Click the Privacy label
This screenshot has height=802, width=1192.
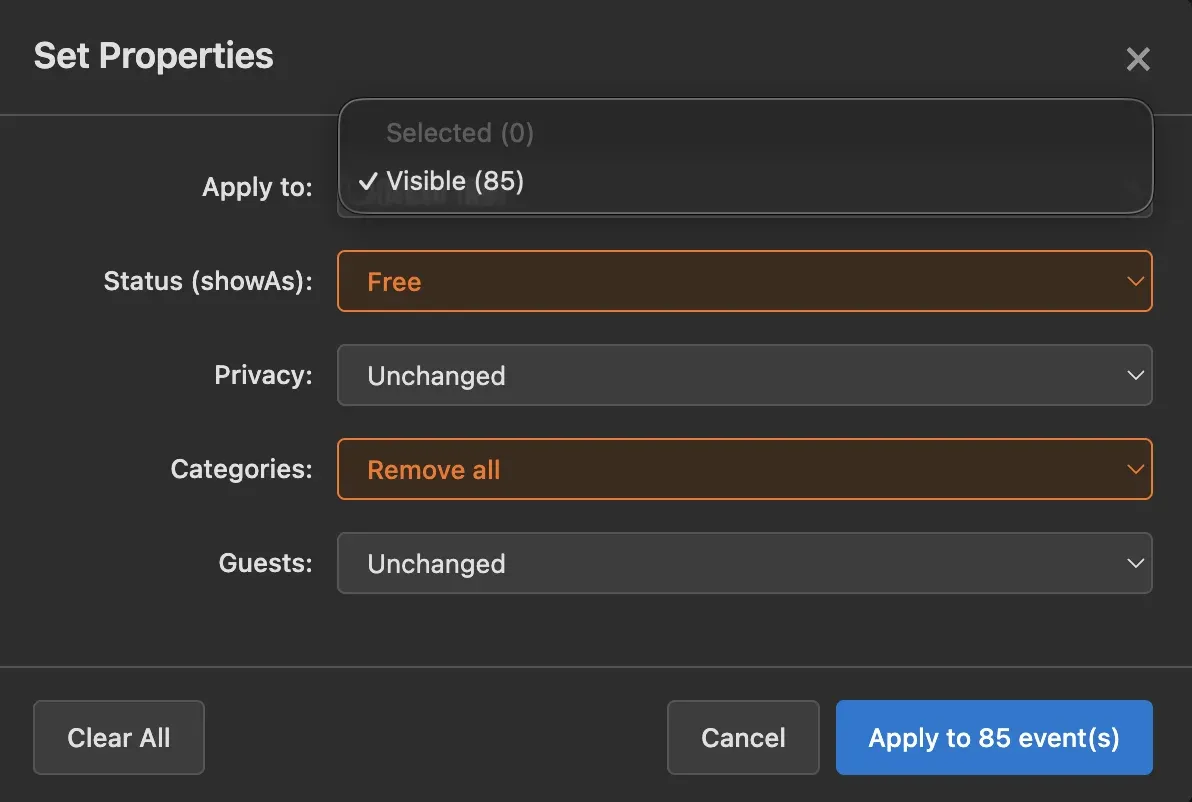pyautogui.click(x=263, y=375)
